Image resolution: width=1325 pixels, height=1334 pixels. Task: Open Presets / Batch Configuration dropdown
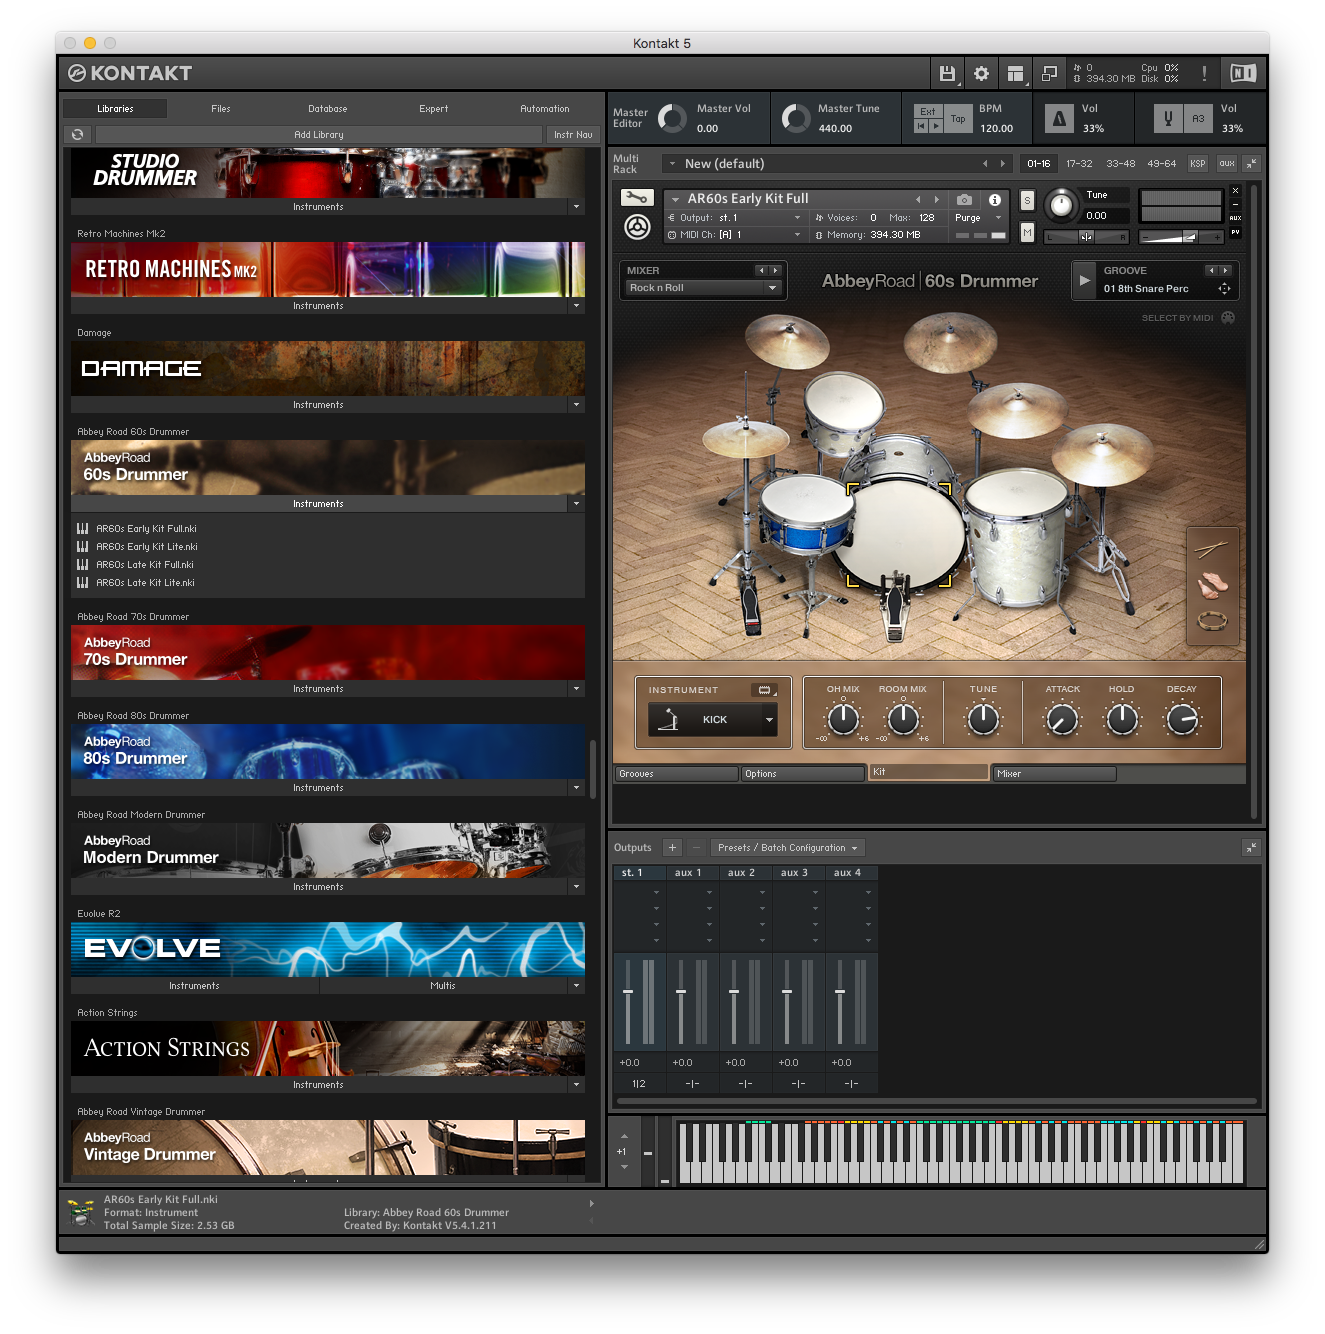click(787, 848)
